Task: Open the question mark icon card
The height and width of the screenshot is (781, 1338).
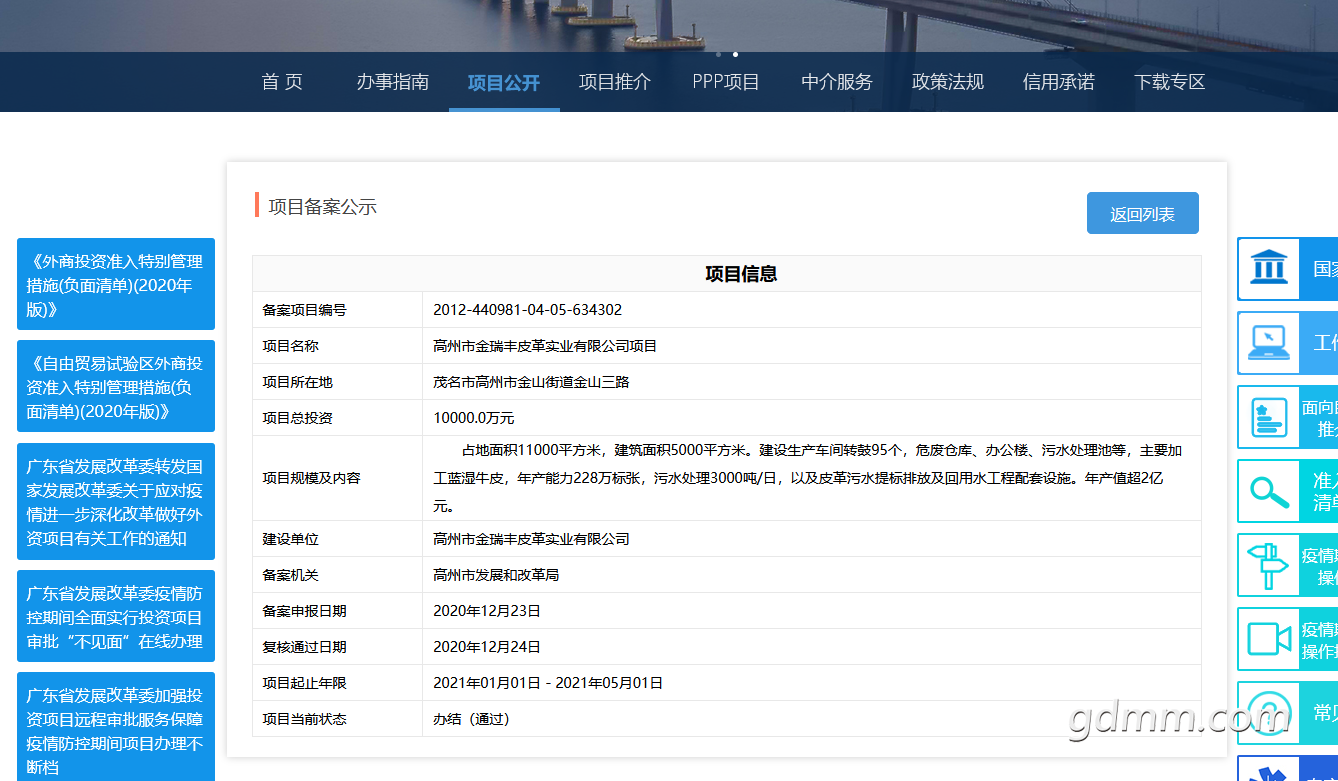Action: point(1288,713)
